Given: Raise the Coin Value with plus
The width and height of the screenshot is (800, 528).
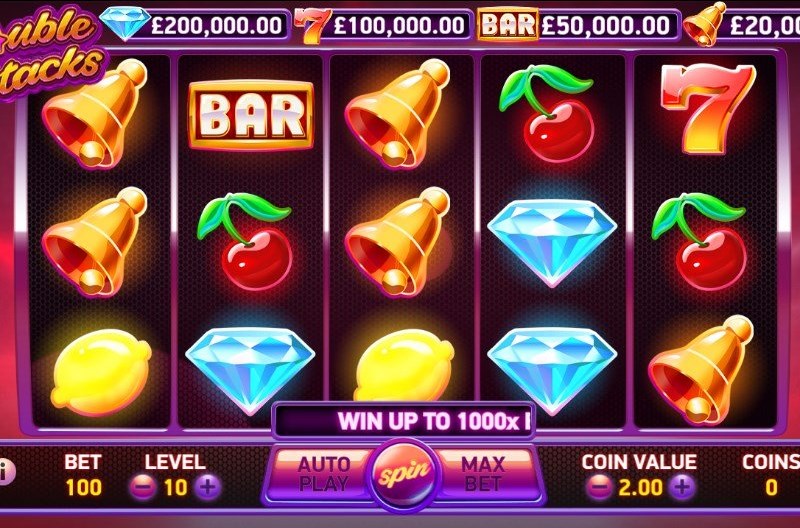Looking at the screenshot, I should point(683,487).
